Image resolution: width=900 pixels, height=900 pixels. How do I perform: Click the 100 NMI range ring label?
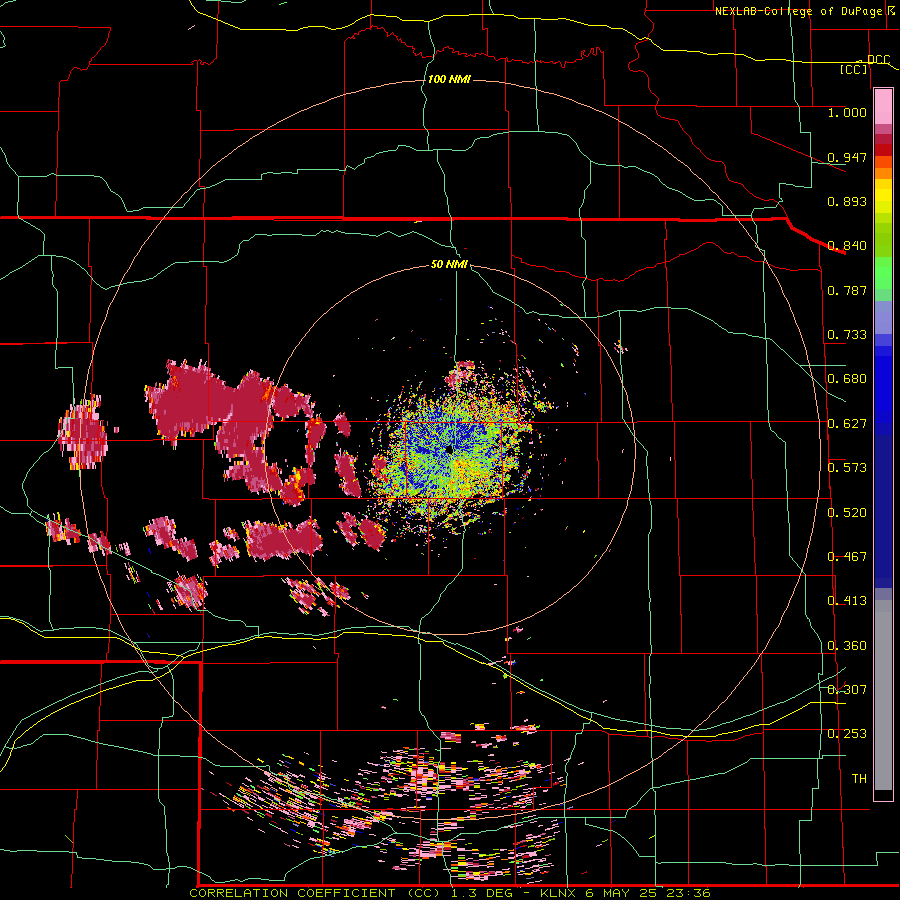pos(449,79)
